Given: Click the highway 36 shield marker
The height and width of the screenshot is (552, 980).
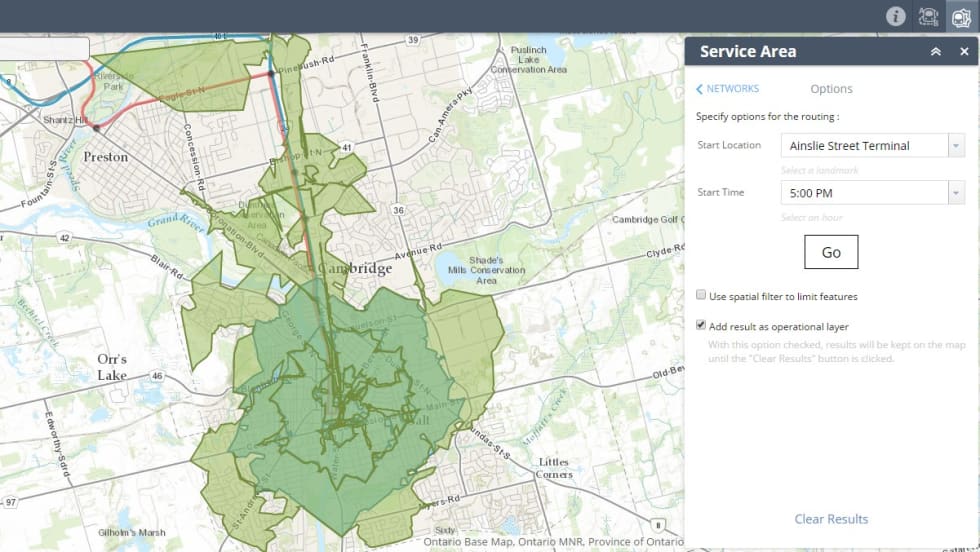Looking at the screenshot, I should (398, 210).
